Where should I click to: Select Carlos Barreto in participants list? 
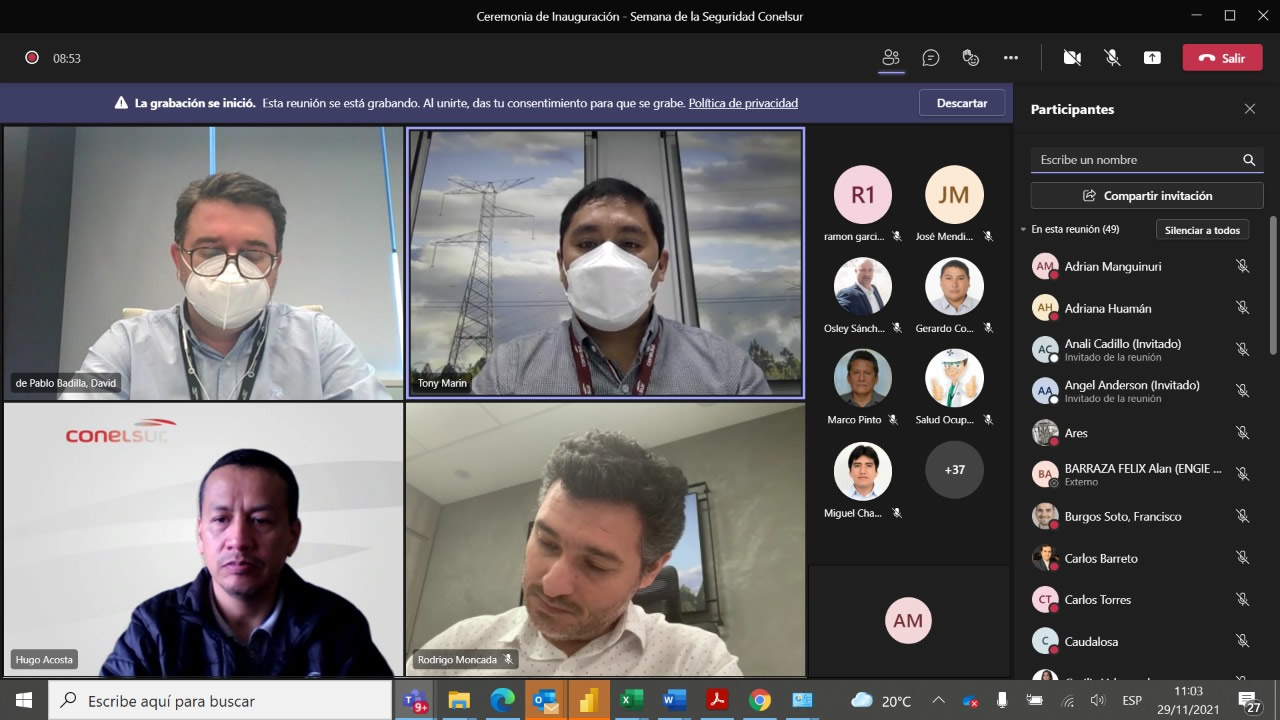pyautogui.click(x=1100, y=558)
